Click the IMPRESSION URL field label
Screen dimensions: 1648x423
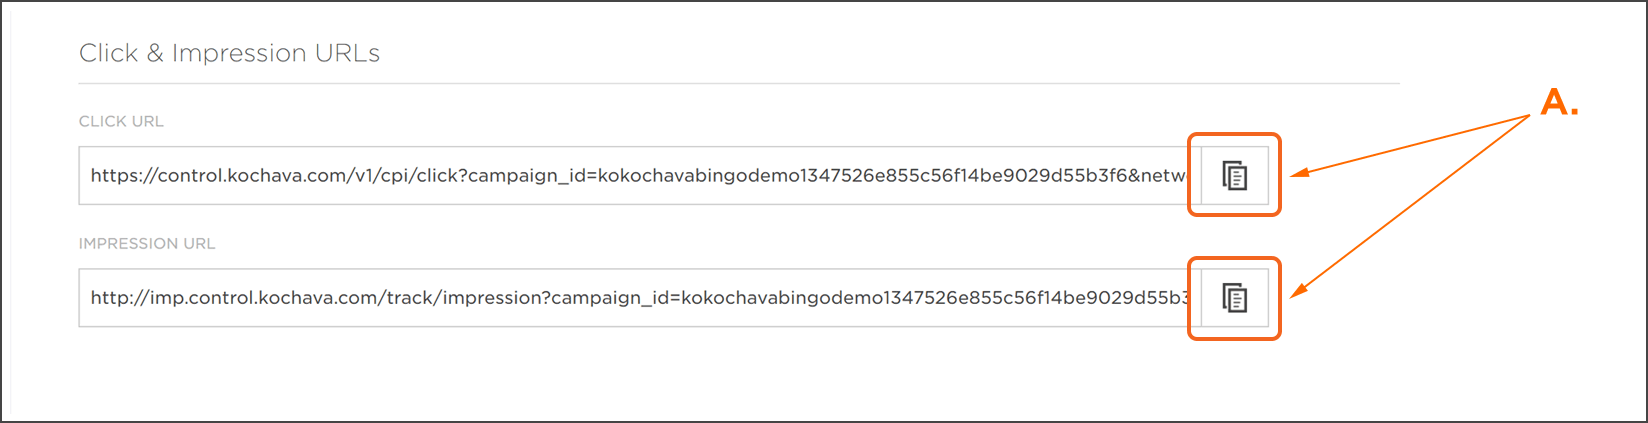pyautogui.click(x=147, y=243)
